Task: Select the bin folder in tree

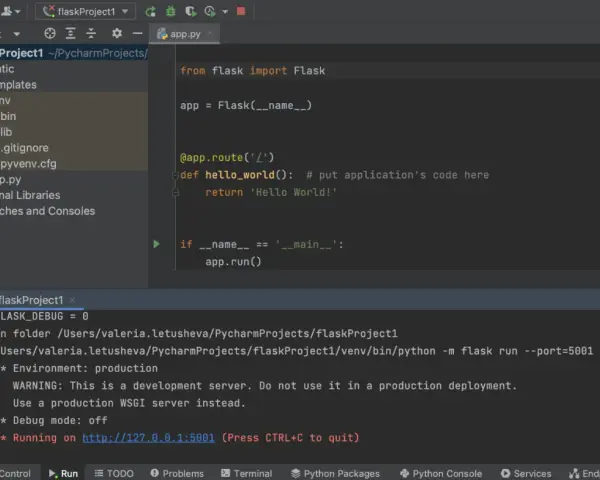Action: [x=74, y=116]
